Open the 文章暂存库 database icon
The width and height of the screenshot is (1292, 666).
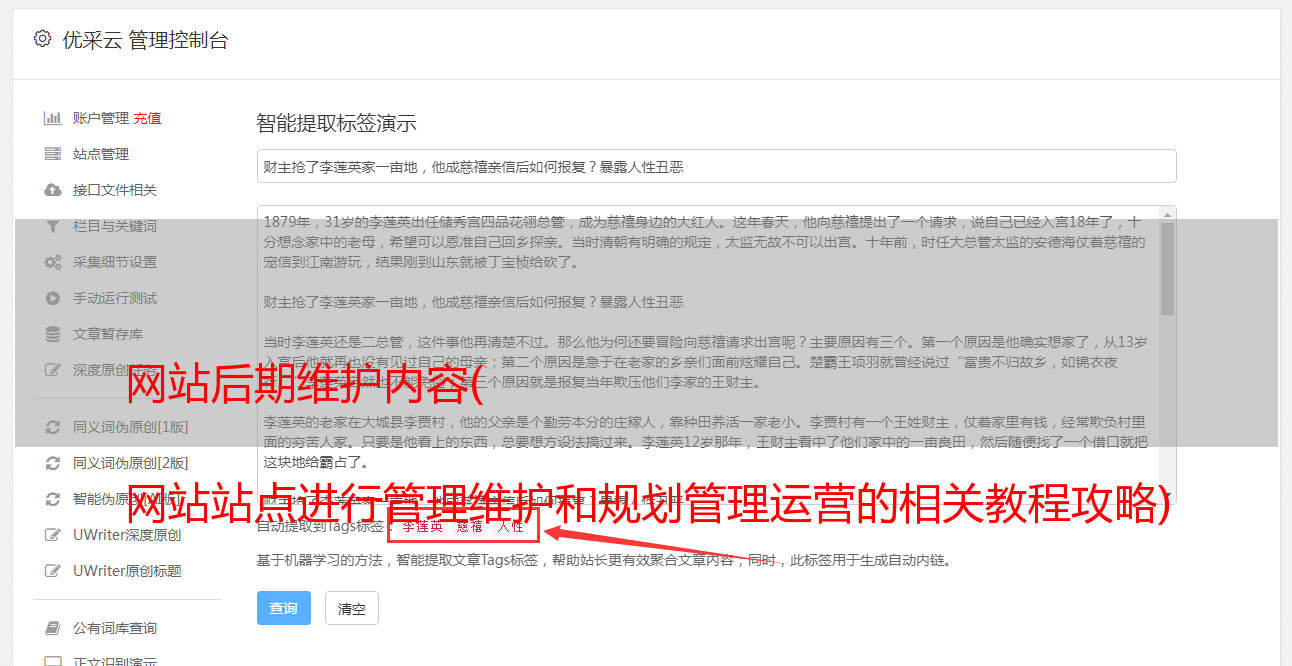click(53, 334)
